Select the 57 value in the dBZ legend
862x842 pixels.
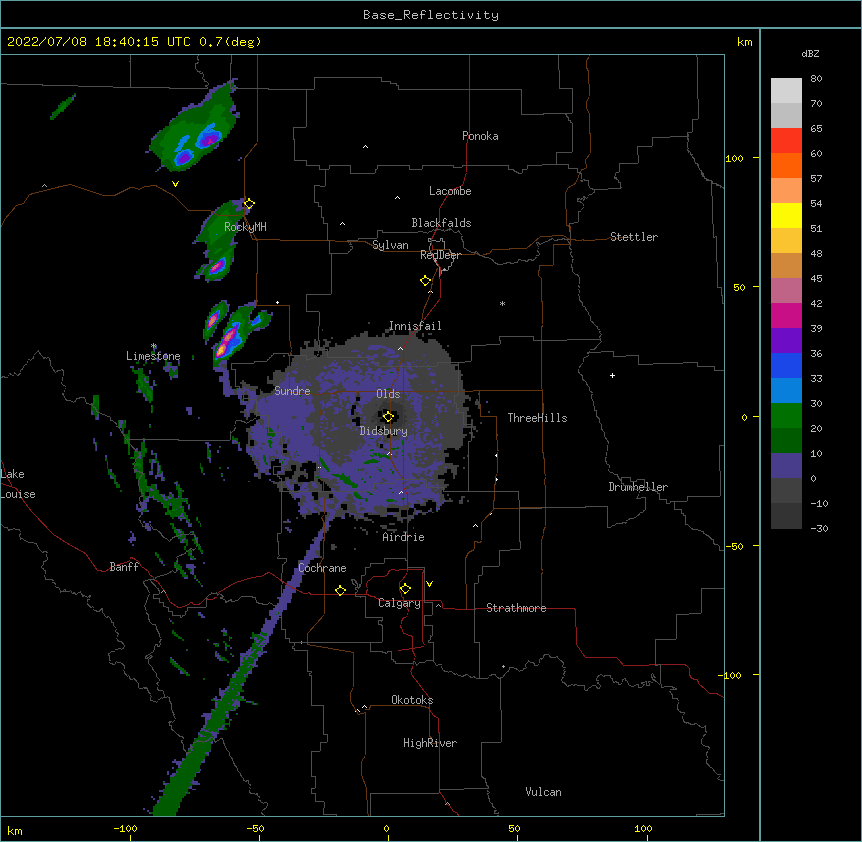(x=816, y=179)
